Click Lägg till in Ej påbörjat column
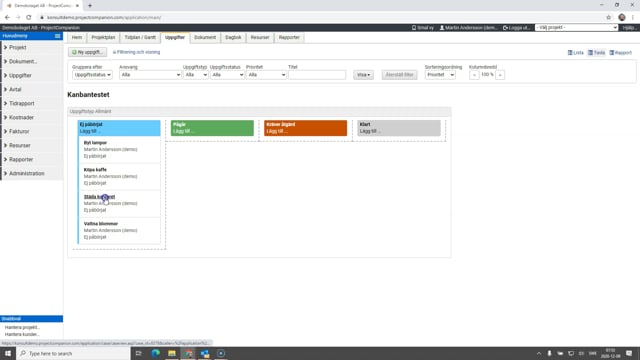Image resolution: width=640 pixels, height=360 pixels. (x=90, y=131)
